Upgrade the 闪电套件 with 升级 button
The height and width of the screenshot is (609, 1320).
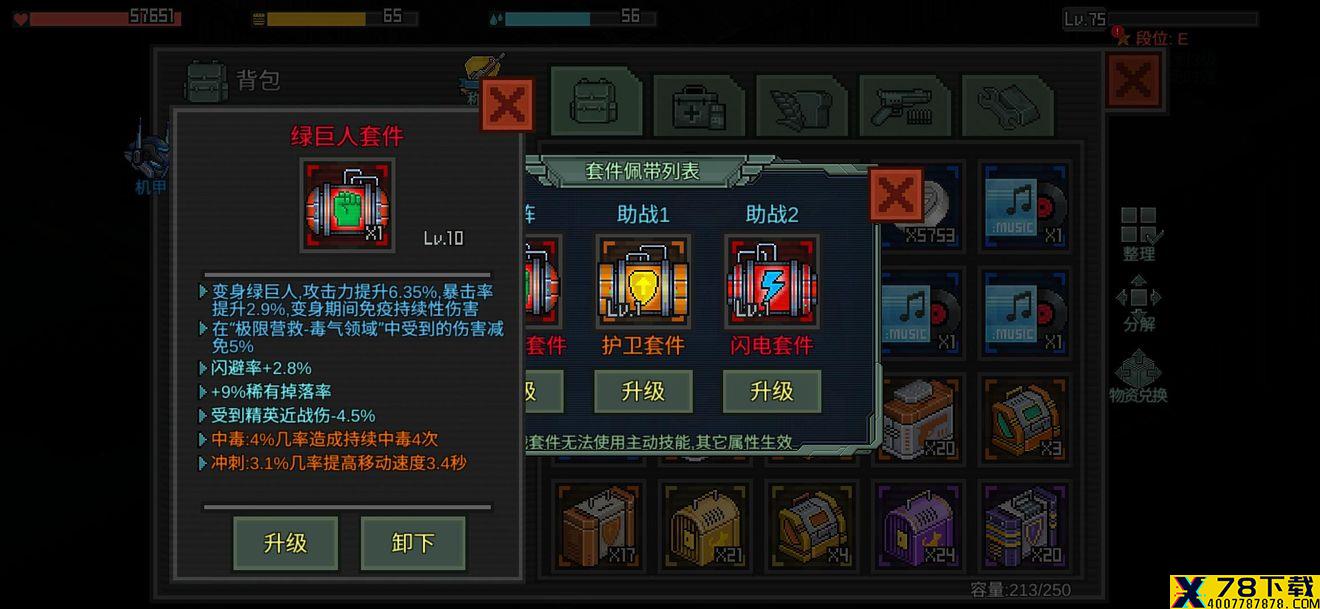point(771,391)
